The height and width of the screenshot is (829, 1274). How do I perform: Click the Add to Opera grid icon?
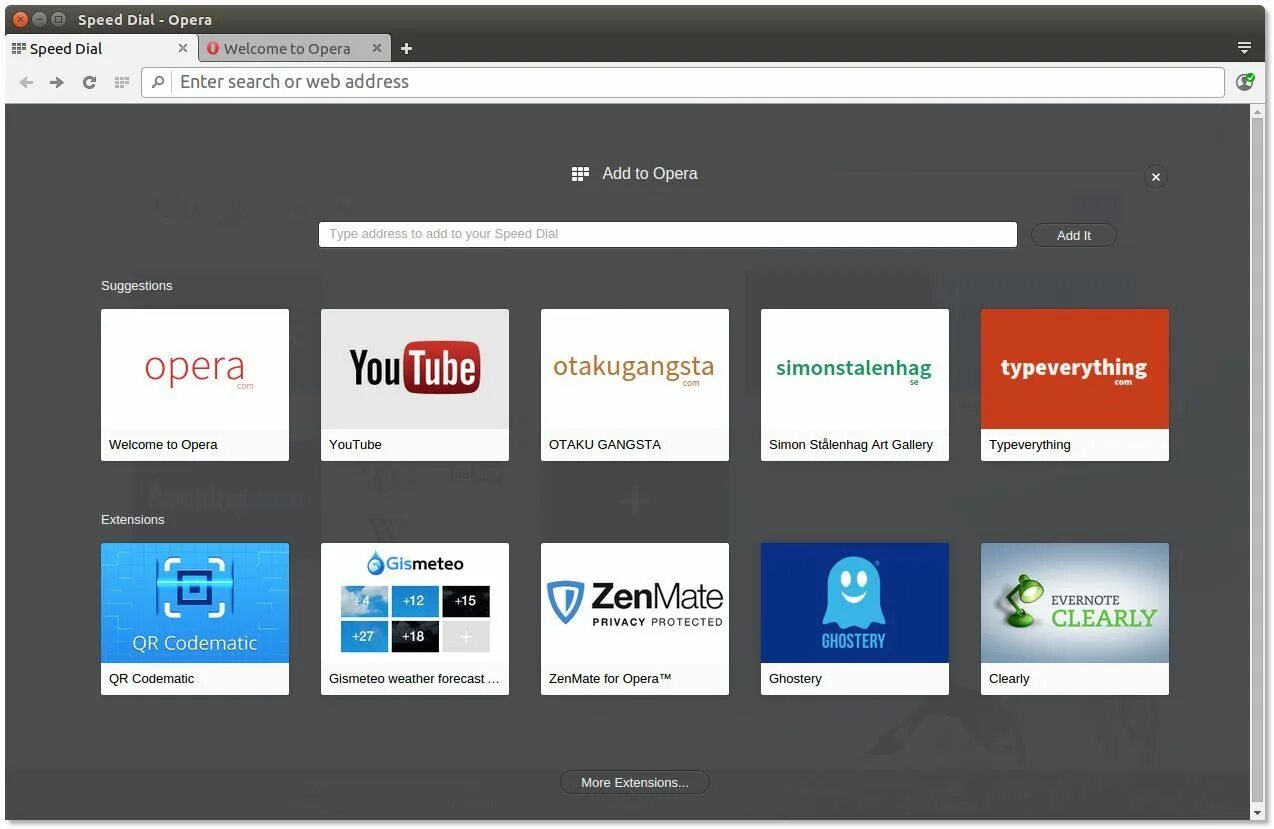click(x=580, y=174)
